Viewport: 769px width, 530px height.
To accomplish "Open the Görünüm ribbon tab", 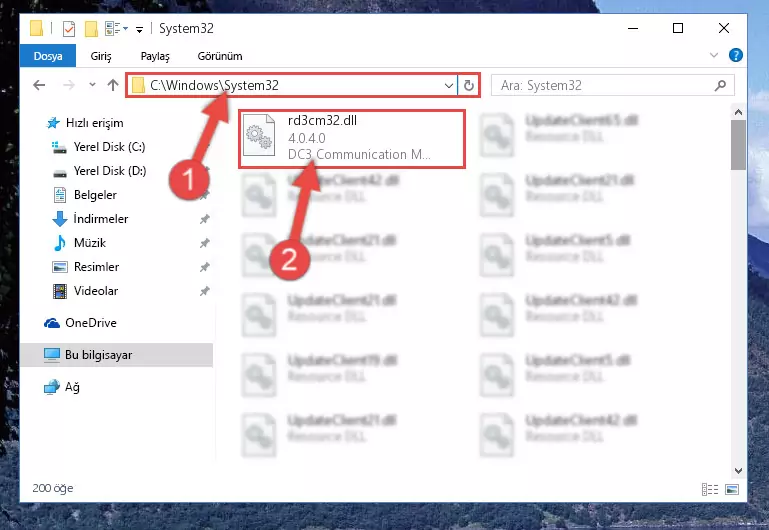I will coord(220,56).
